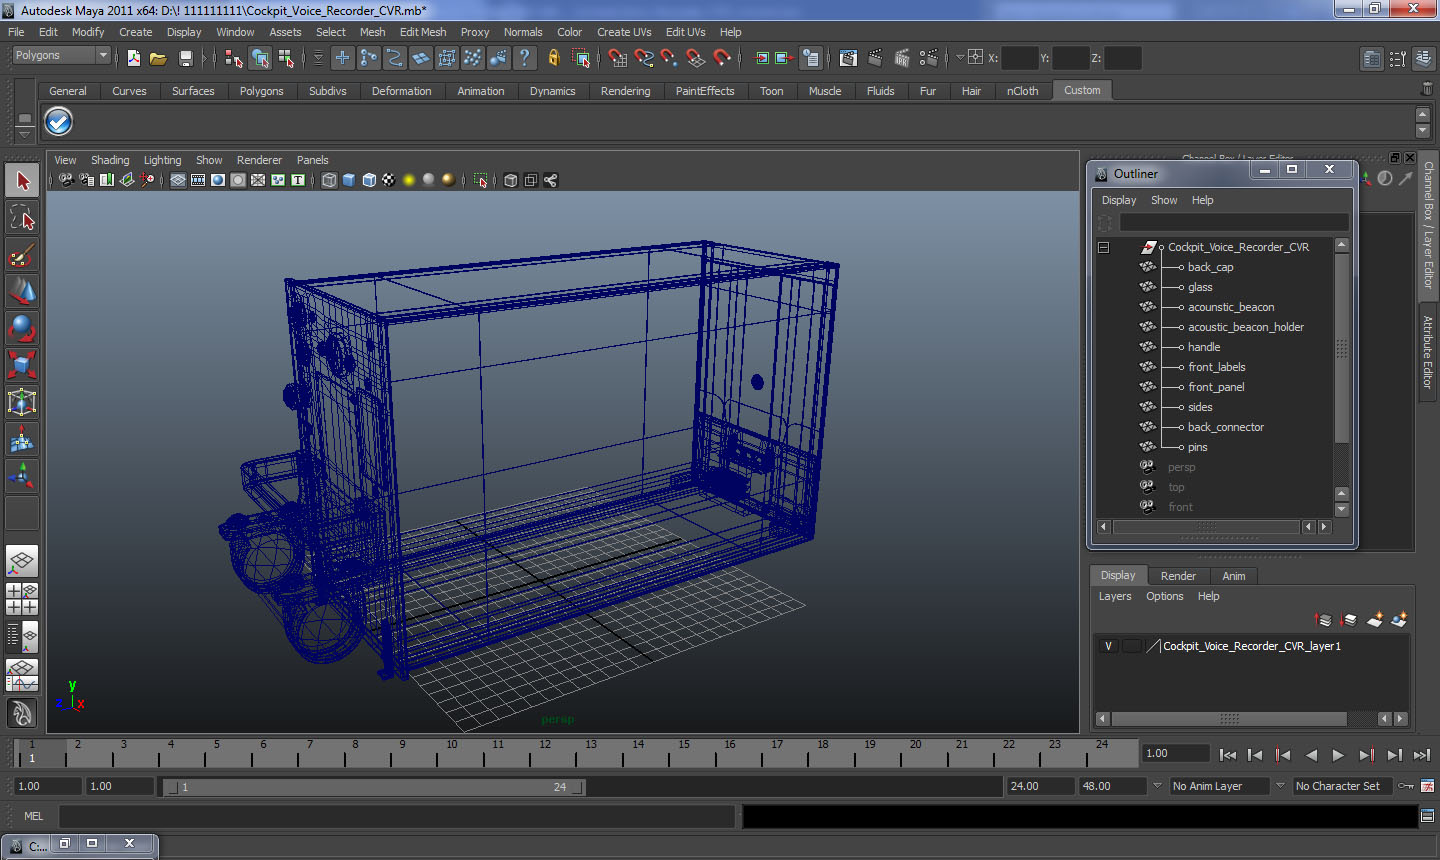Switch to Persp/Graph Editor layout
The image size is (1440, 860).
(x=22, y=675)
